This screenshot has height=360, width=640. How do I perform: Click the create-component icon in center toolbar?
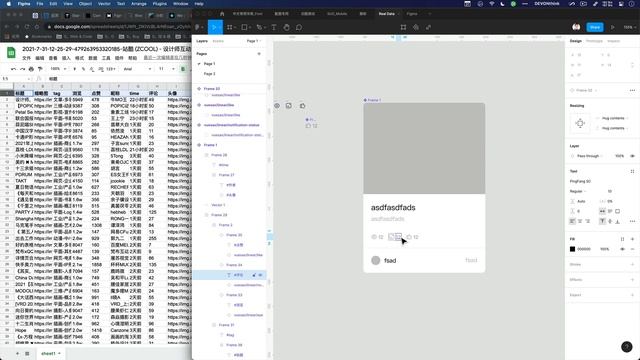(416, 27)
